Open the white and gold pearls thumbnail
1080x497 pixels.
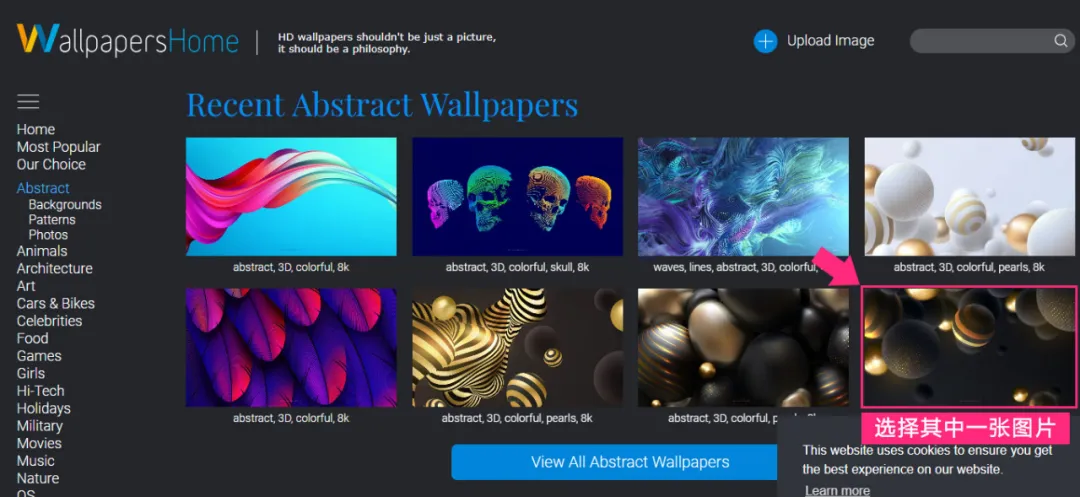[x=970, y=197]
